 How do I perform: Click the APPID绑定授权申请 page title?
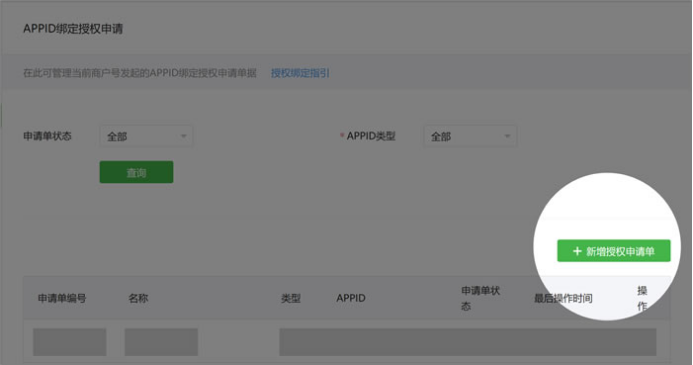pos(73,29)
